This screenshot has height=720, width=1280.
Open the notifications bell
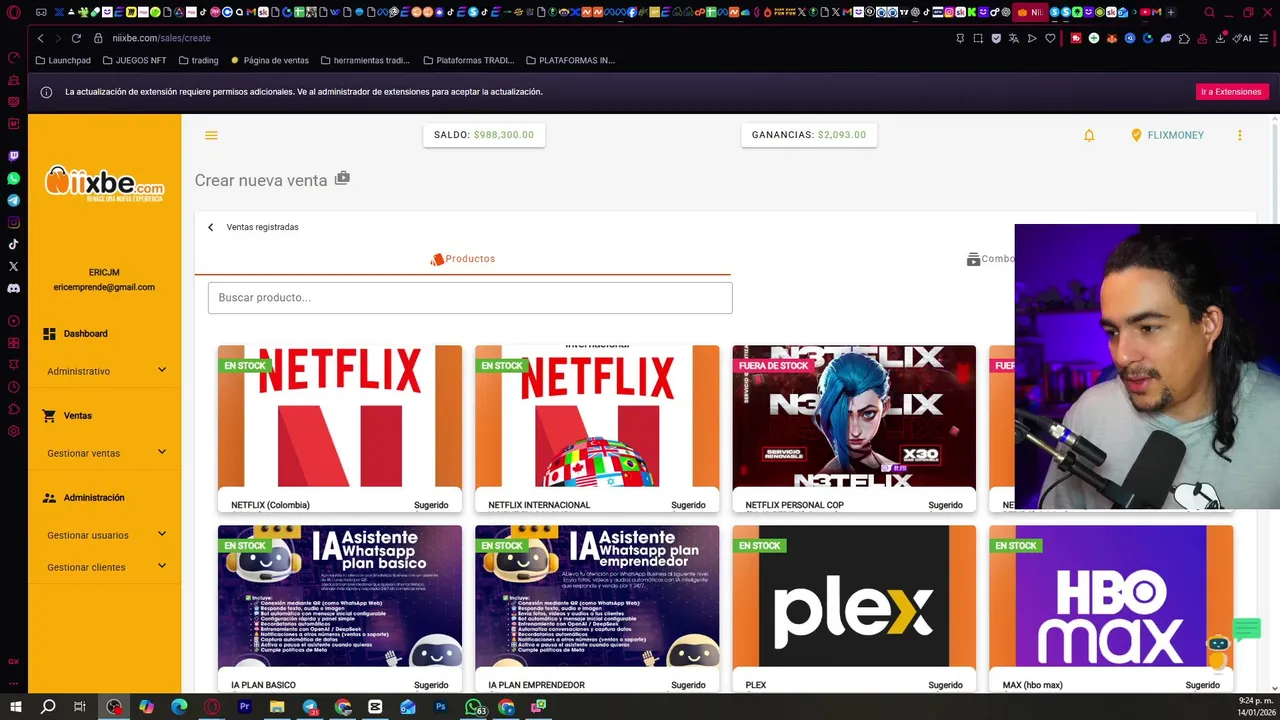[x=1089, y=135]
